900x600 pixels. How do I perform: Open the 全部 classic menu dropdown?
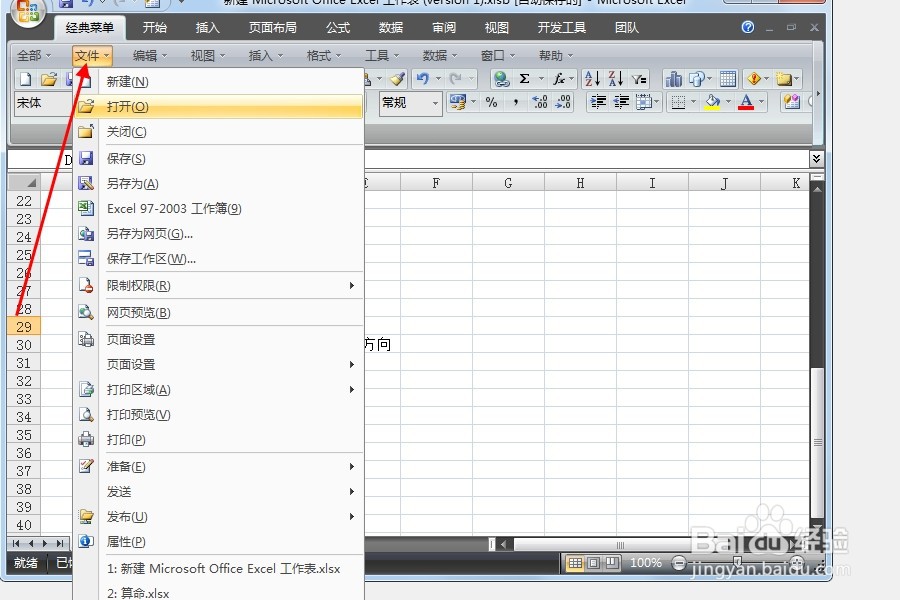point(34,56)
